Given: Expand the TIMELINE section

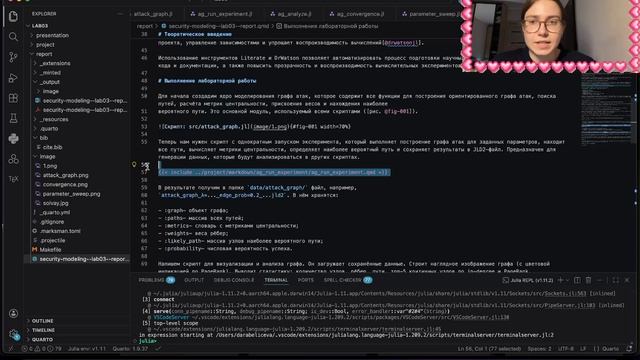Looking at the screenshot, I should click(43, 330).
